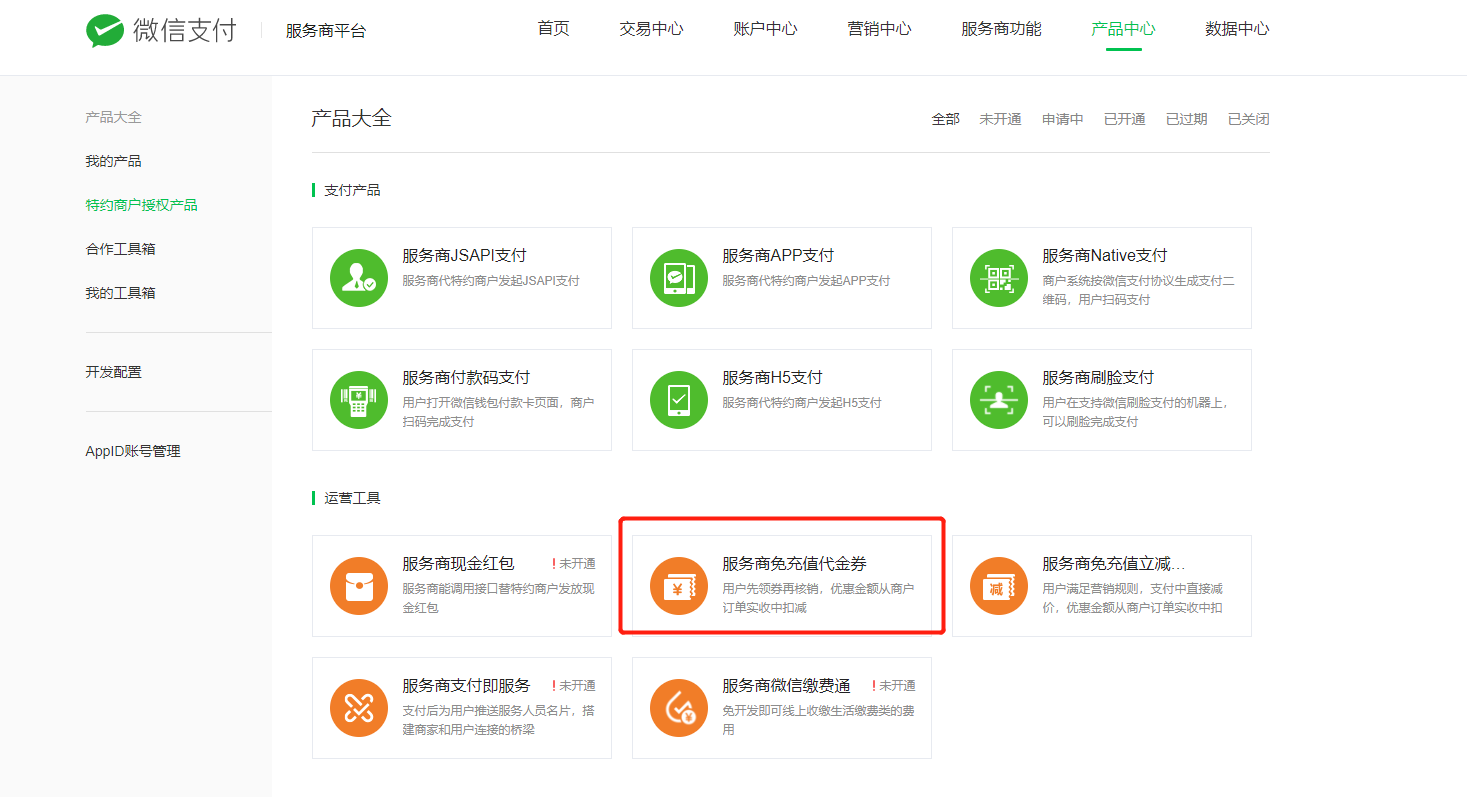Screen dimensions: 1467x797
Task: Open the 服务商微信缴费通 product title
Action: (786, 686)
